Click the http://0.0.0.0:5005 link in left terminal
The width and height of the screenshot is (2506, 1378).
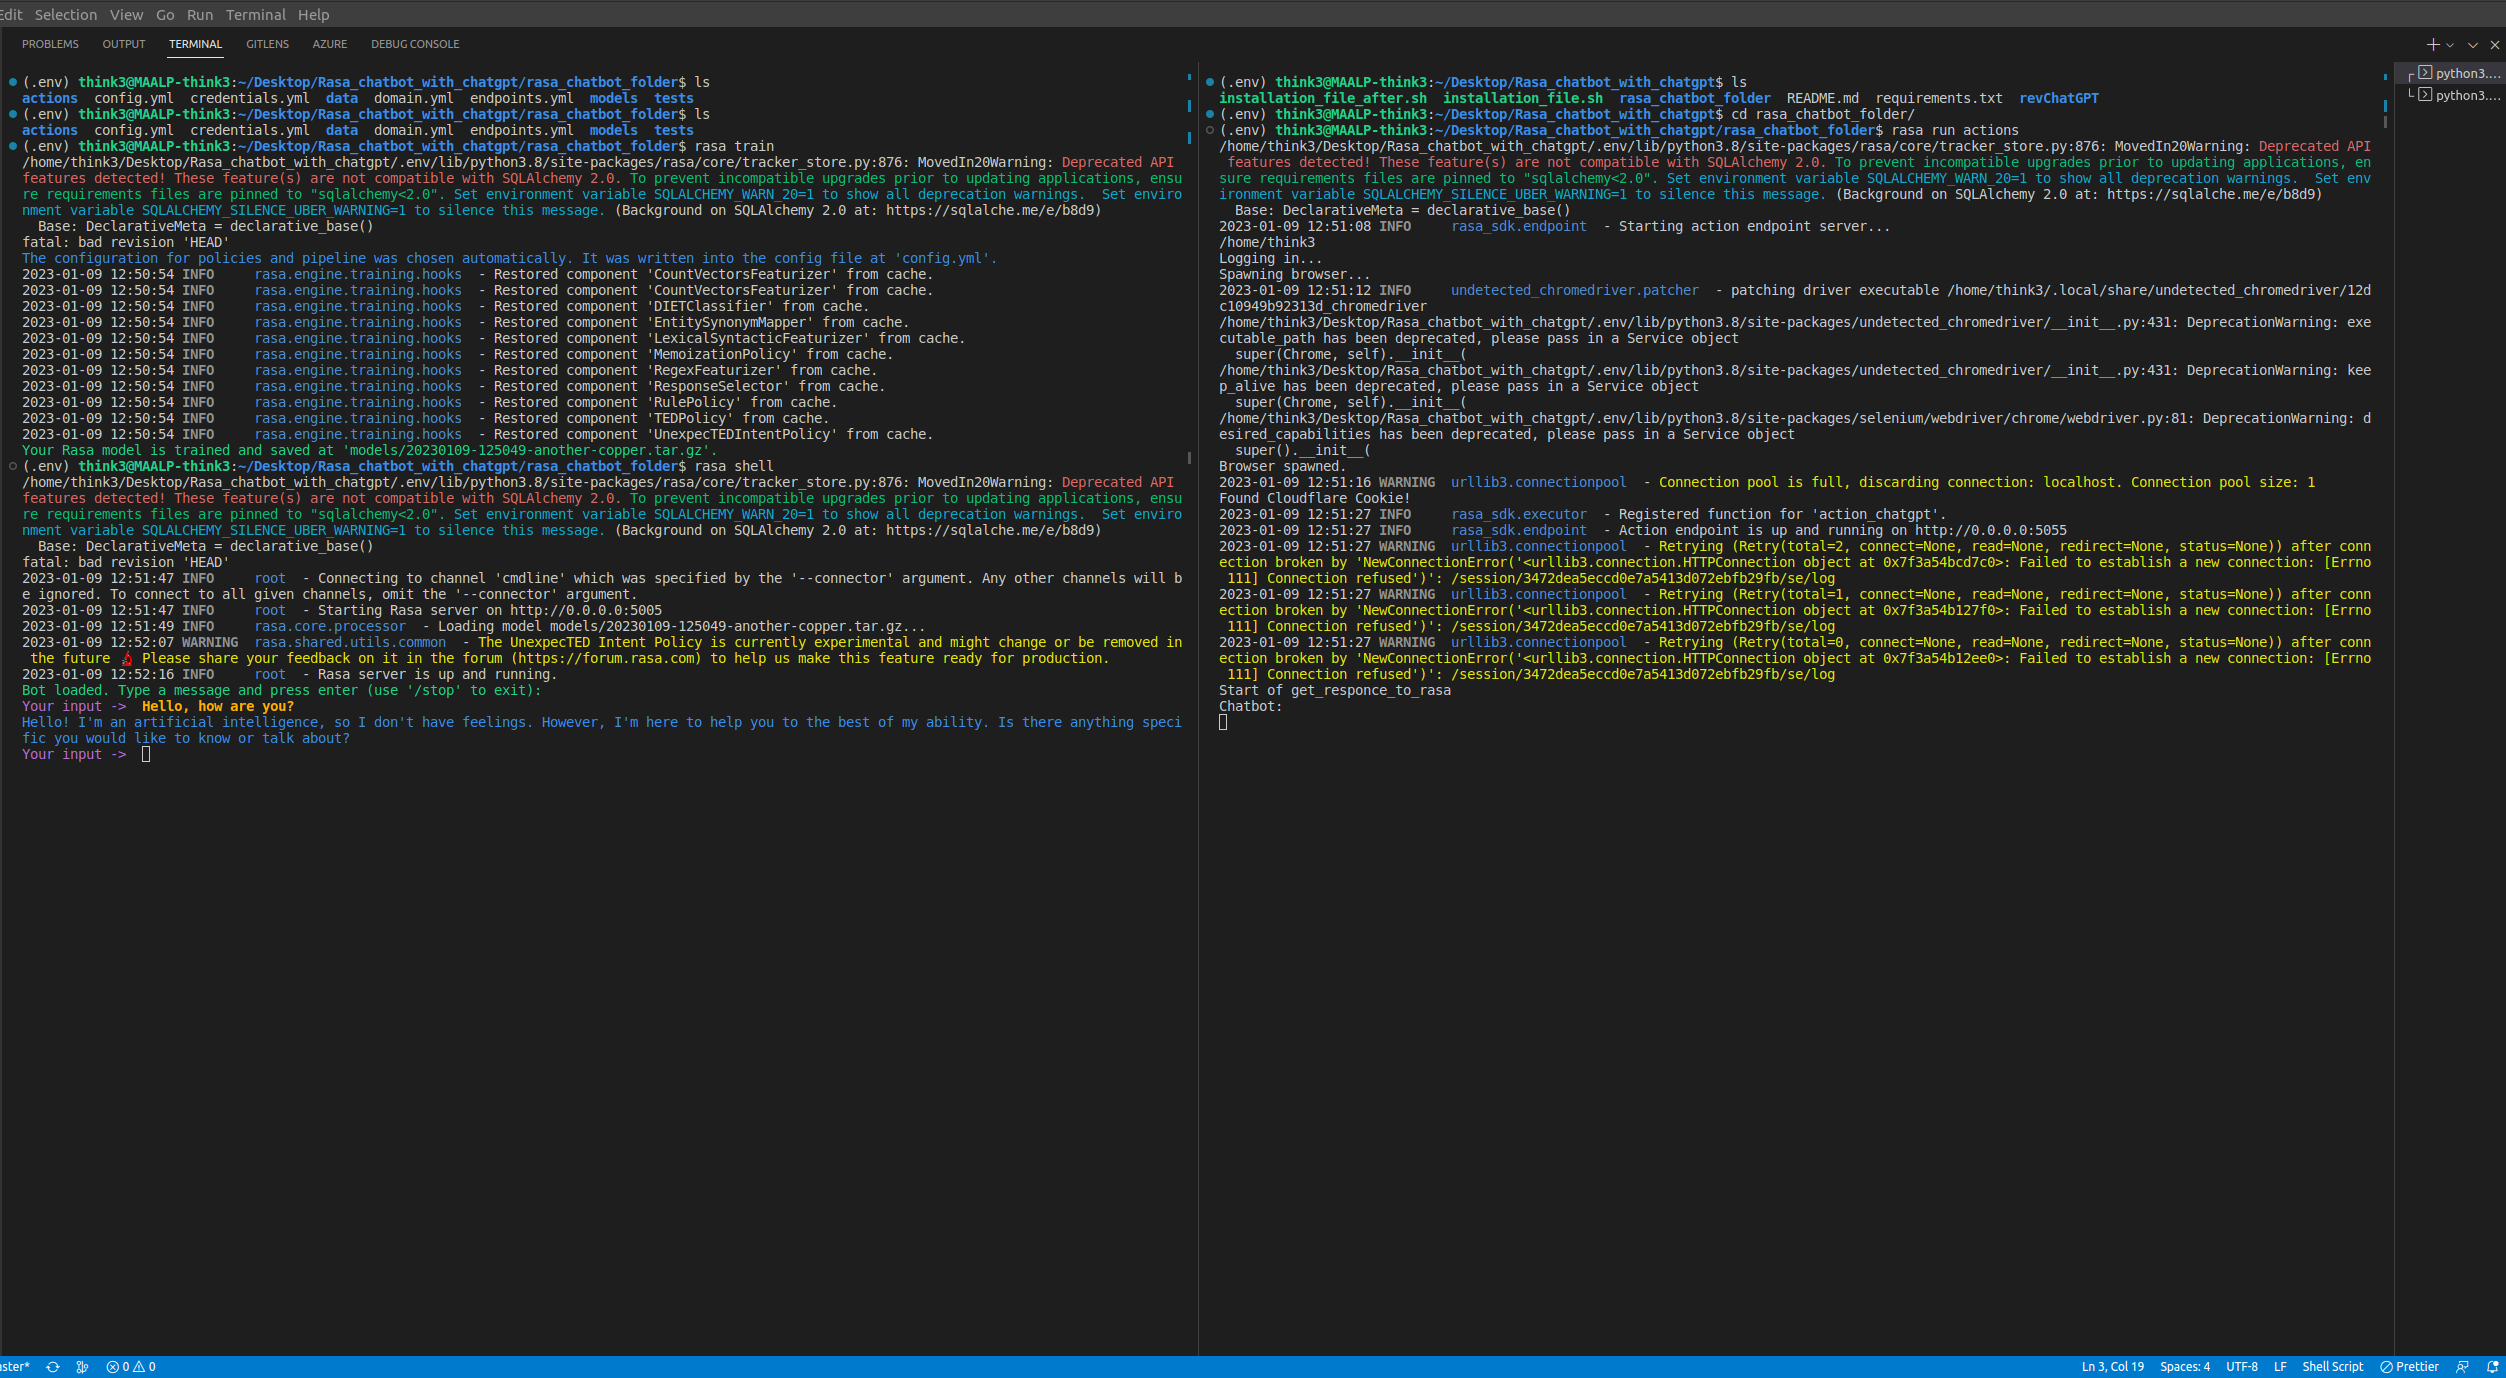click(586, 611)
